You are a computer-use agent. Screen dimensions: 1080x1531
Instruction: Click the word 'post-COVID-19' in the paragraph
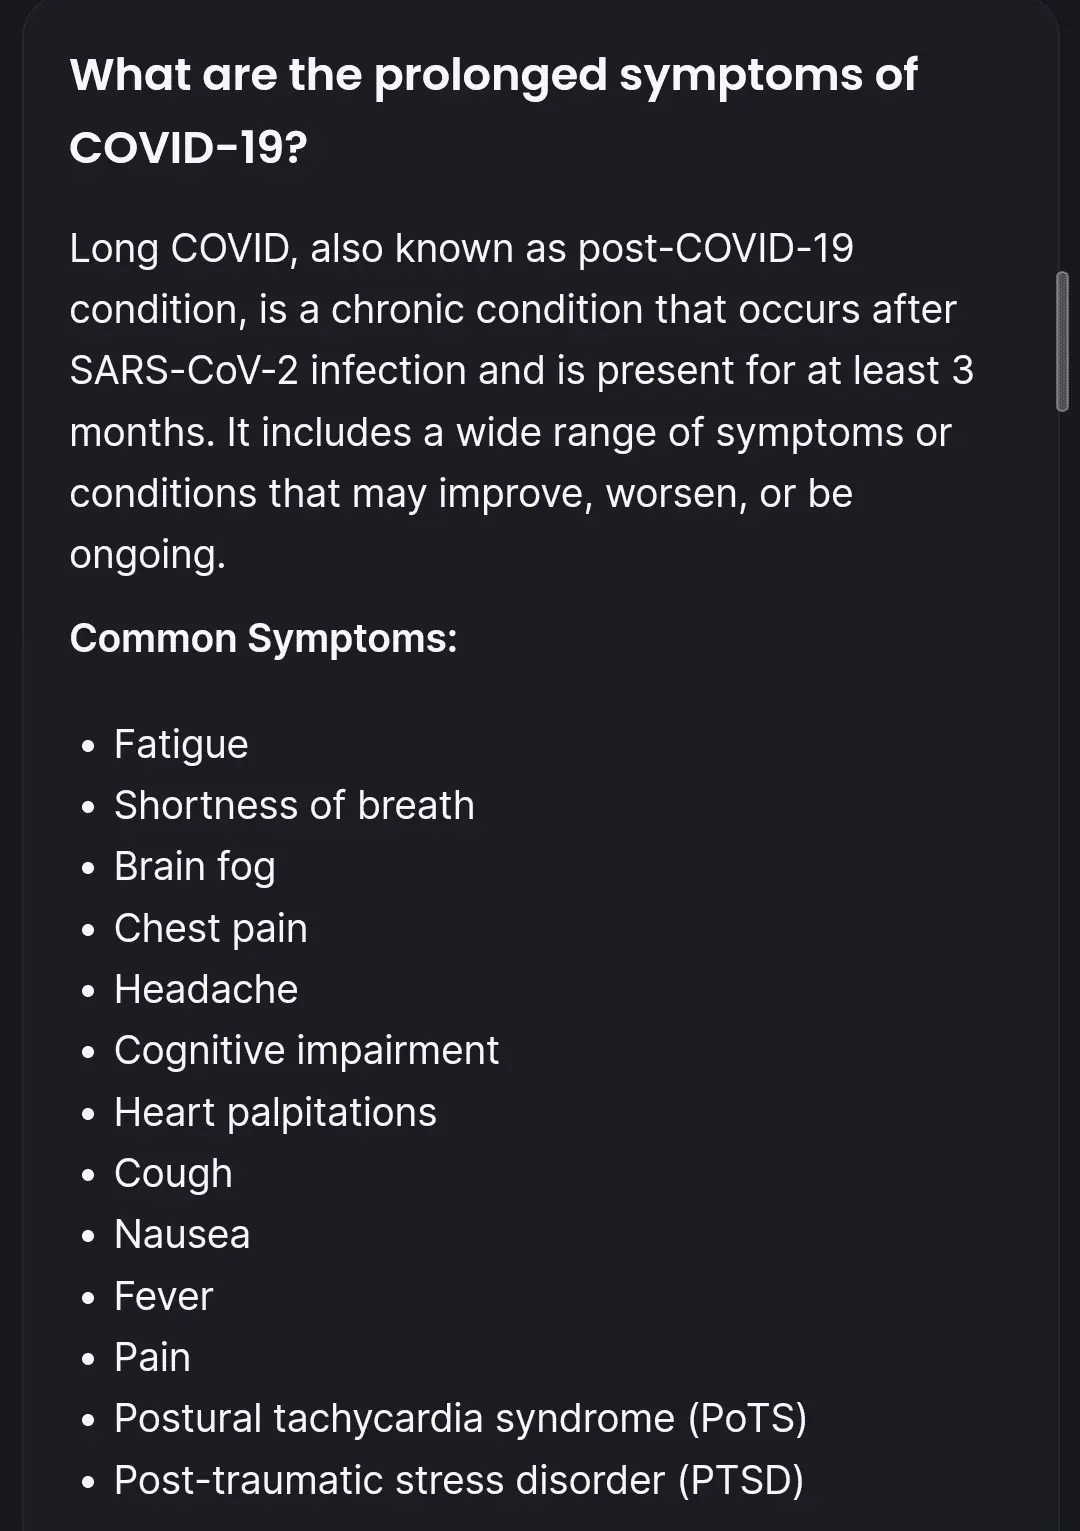715,248
